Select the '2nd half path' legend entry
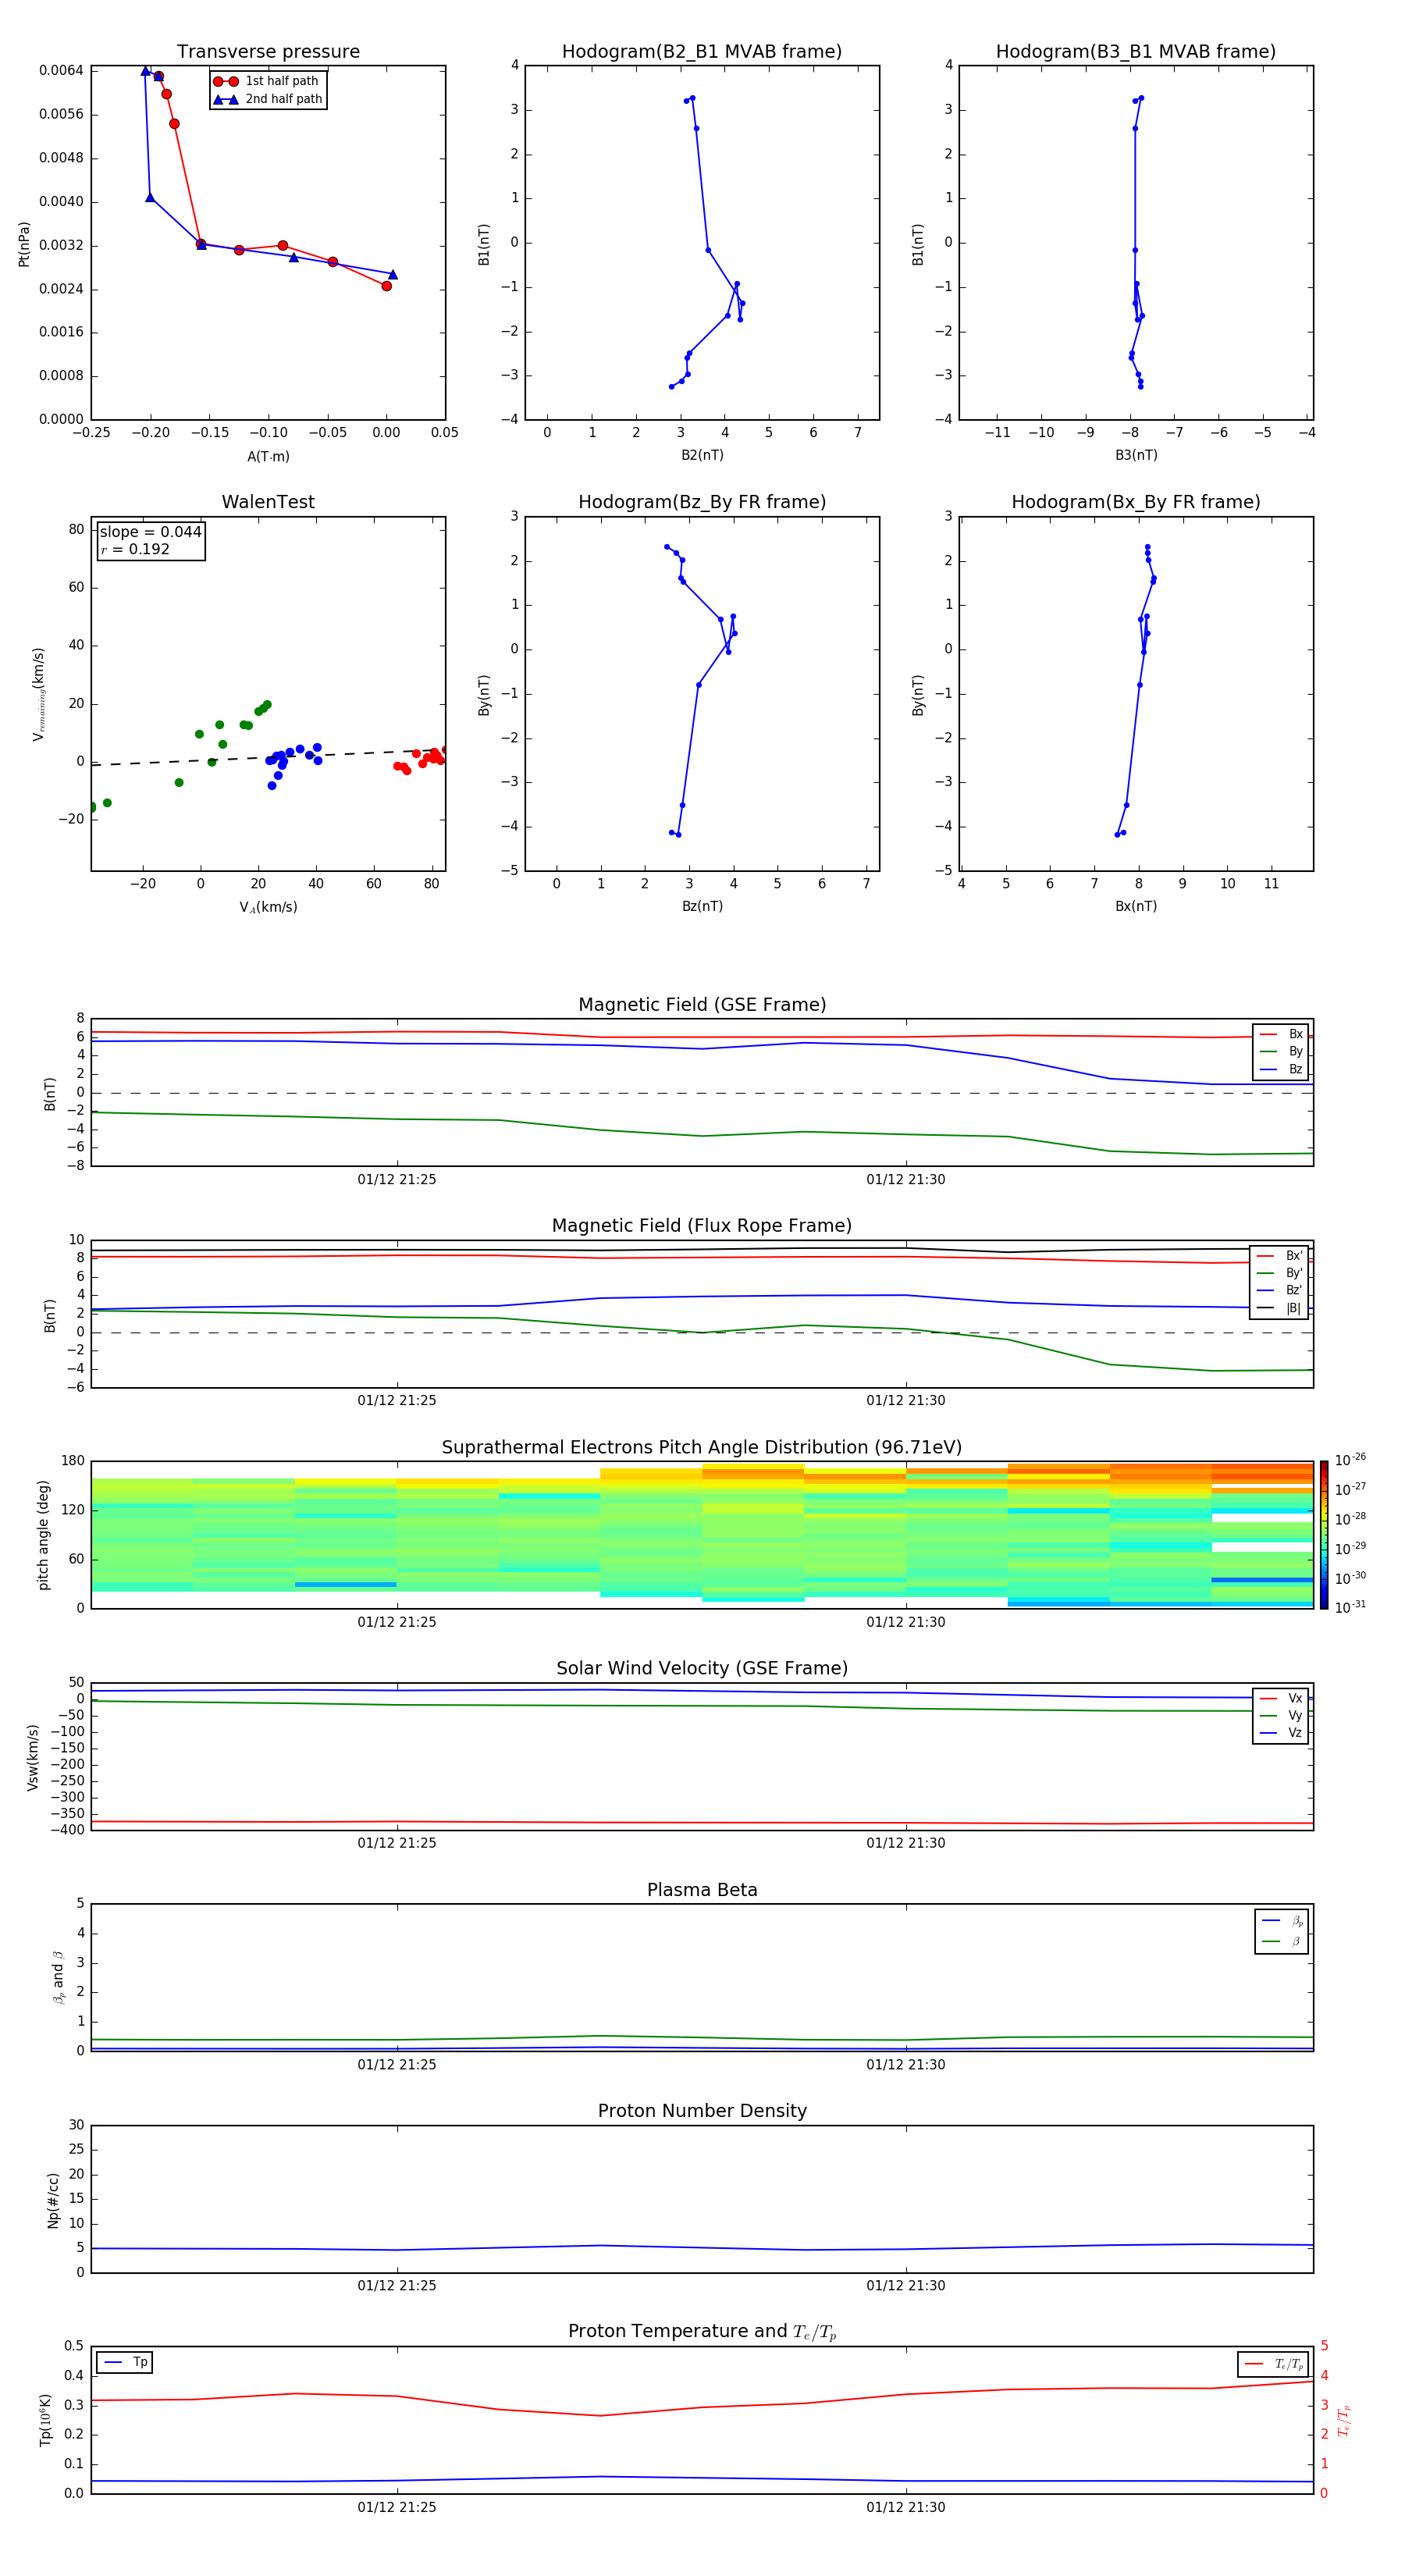This screenshot has width=1405, height=2576. [x=268, y=99]
